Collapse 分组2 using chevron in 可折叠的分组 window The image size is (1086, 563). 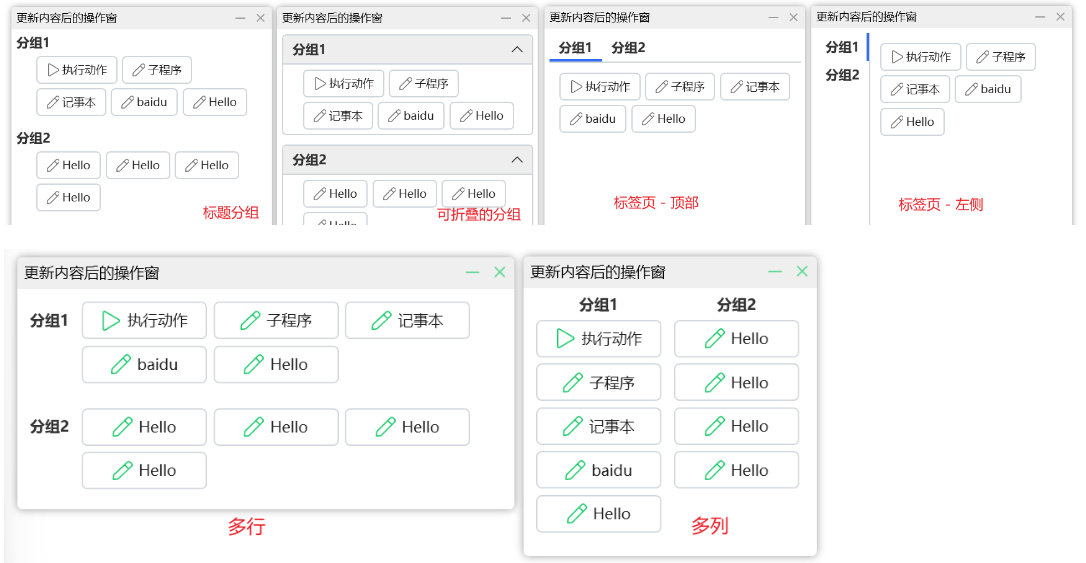click(x=517, y=160)
